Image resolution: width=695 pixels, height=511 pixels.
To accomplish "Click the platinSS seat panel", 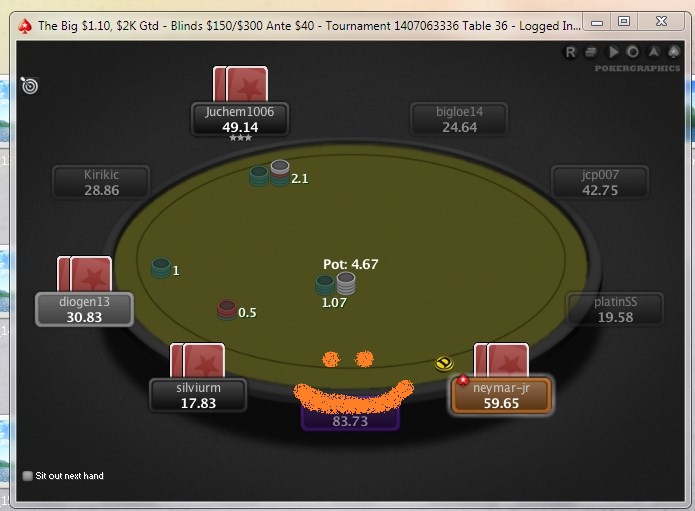I will tap(615, 309).
